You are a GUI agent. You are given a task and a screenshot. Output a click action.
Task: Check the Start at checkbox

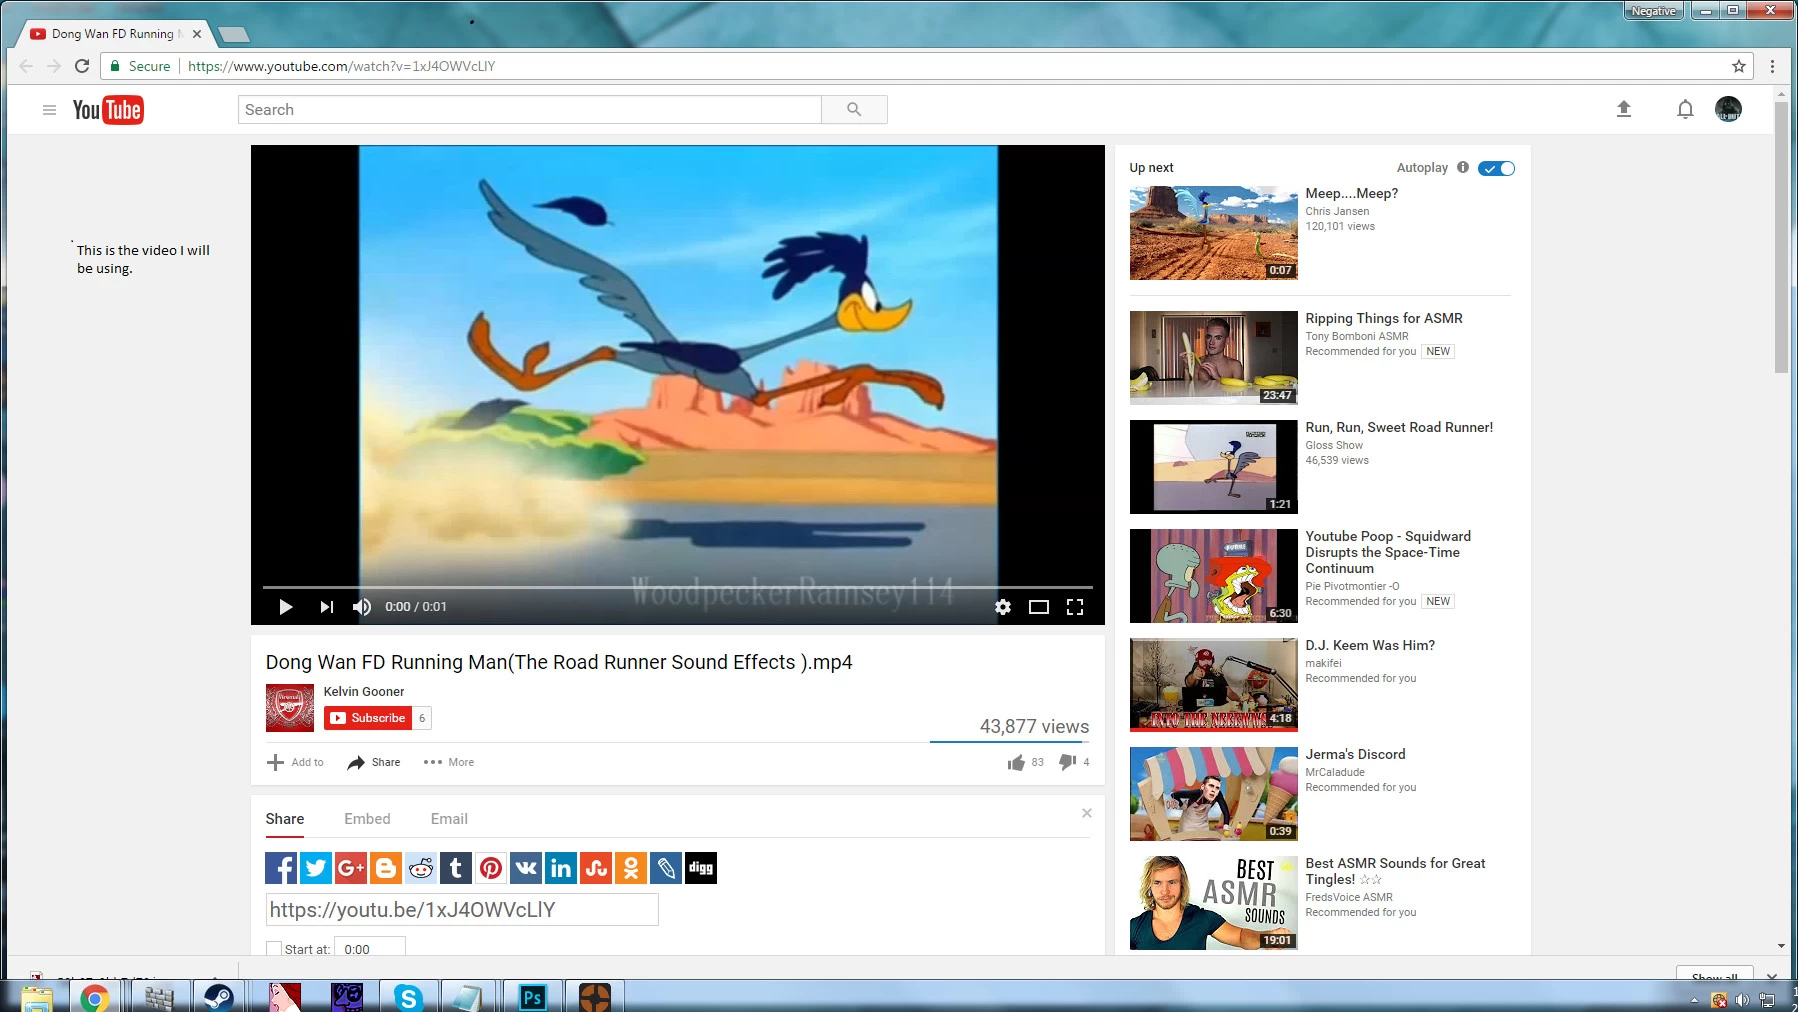[273, 949]
